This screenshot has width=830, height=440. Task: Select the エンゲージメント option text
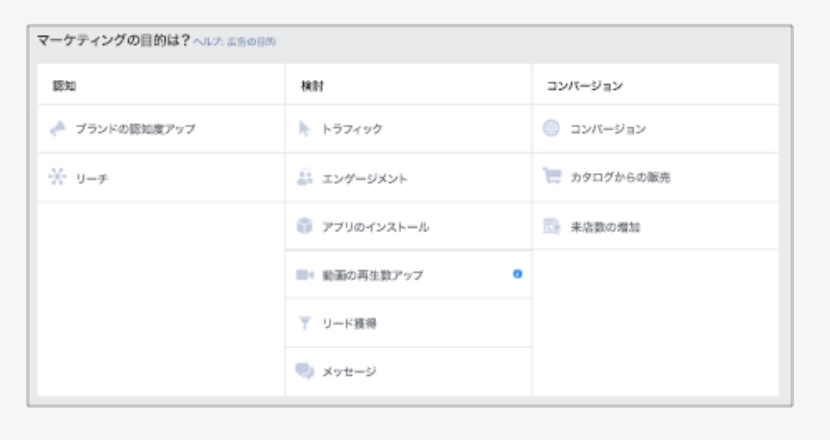[x=364, y=178]
